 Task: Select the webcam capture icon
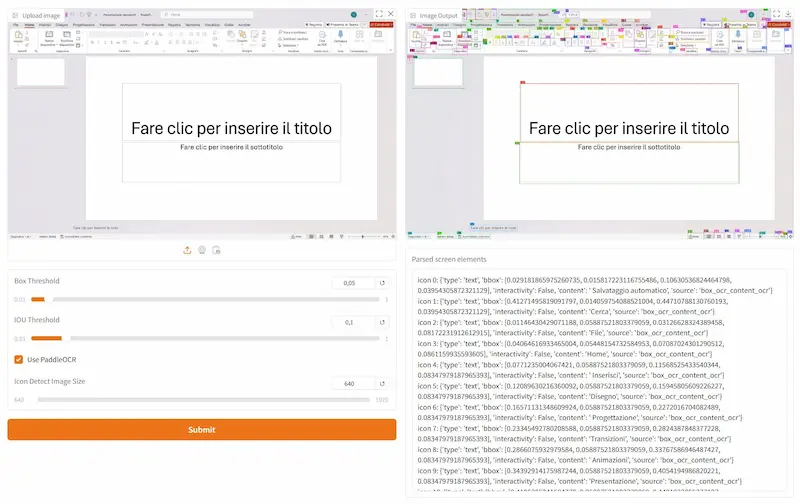click(202, 250)
